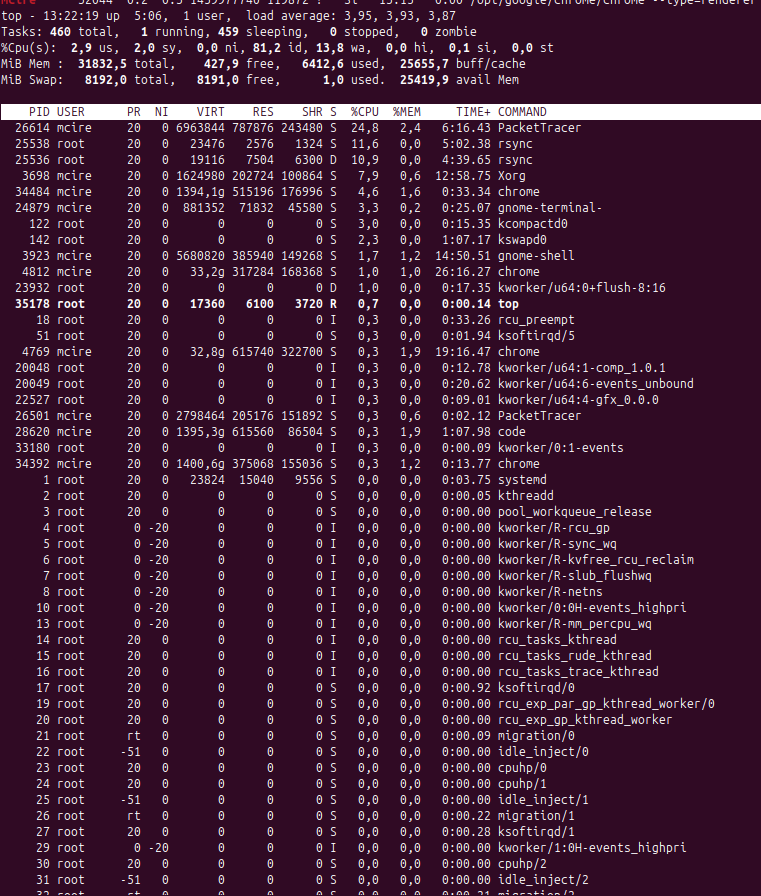Click the TIME+ column header

point(472,111)
